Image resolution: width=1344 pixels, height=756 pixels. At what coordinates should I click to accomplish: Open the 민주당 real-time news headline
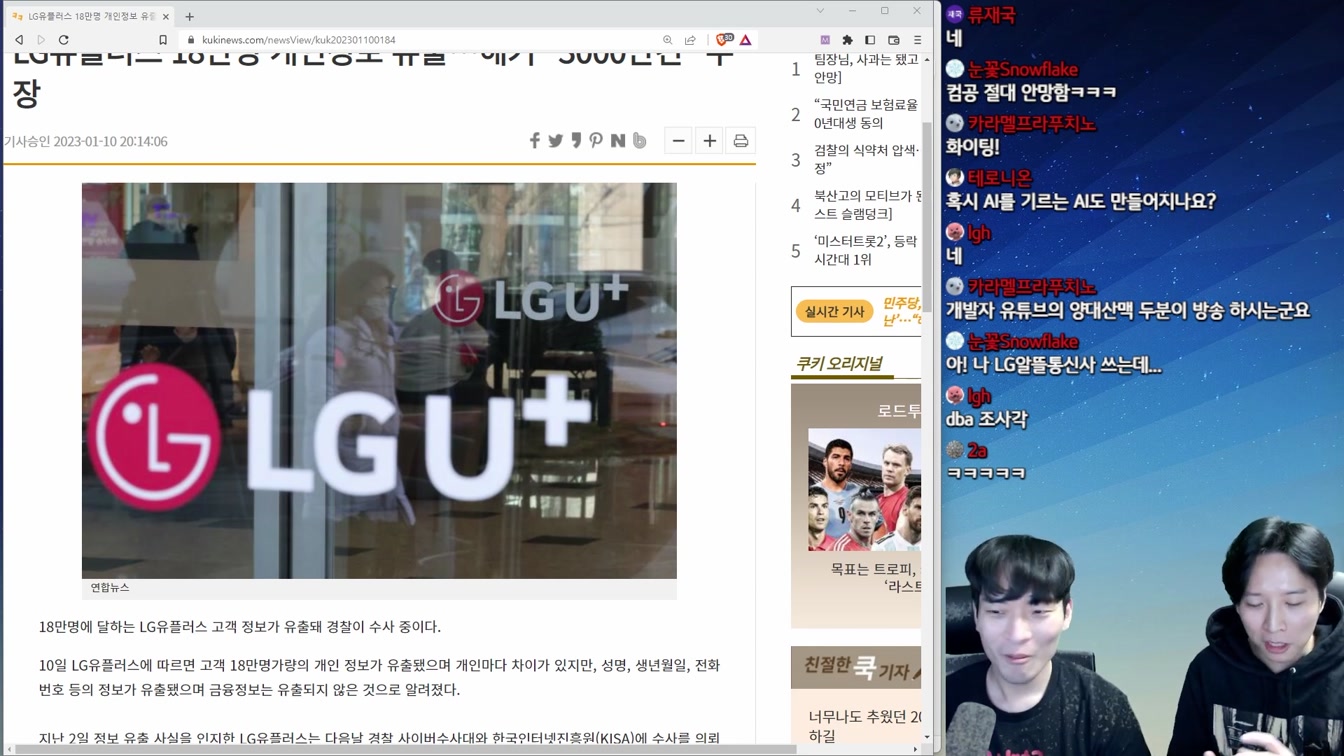coord(901,311)
